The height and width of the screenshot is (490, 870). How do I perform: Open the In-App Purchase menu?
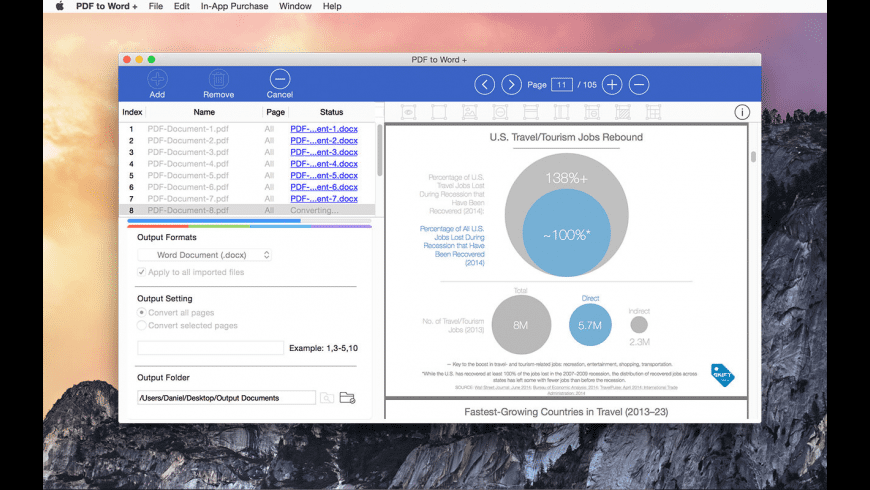(234, 6)
